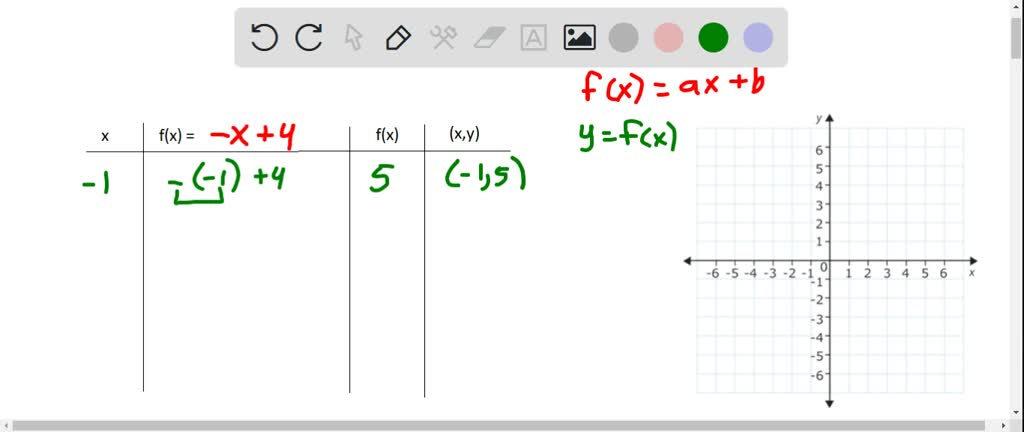Select the Eraser tool
Viewport: 1024px width, 432px height.
(x=488, y=38)
